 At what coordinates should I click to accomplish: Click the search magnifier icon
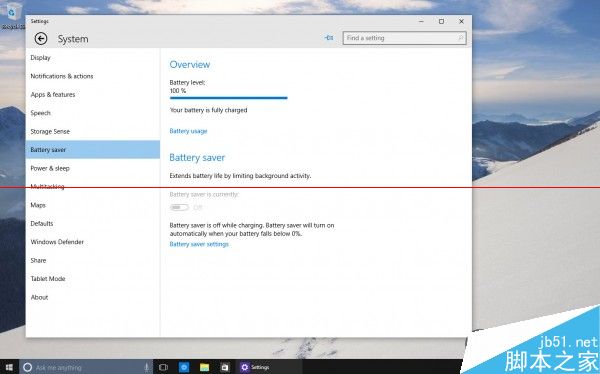point(460,38)
